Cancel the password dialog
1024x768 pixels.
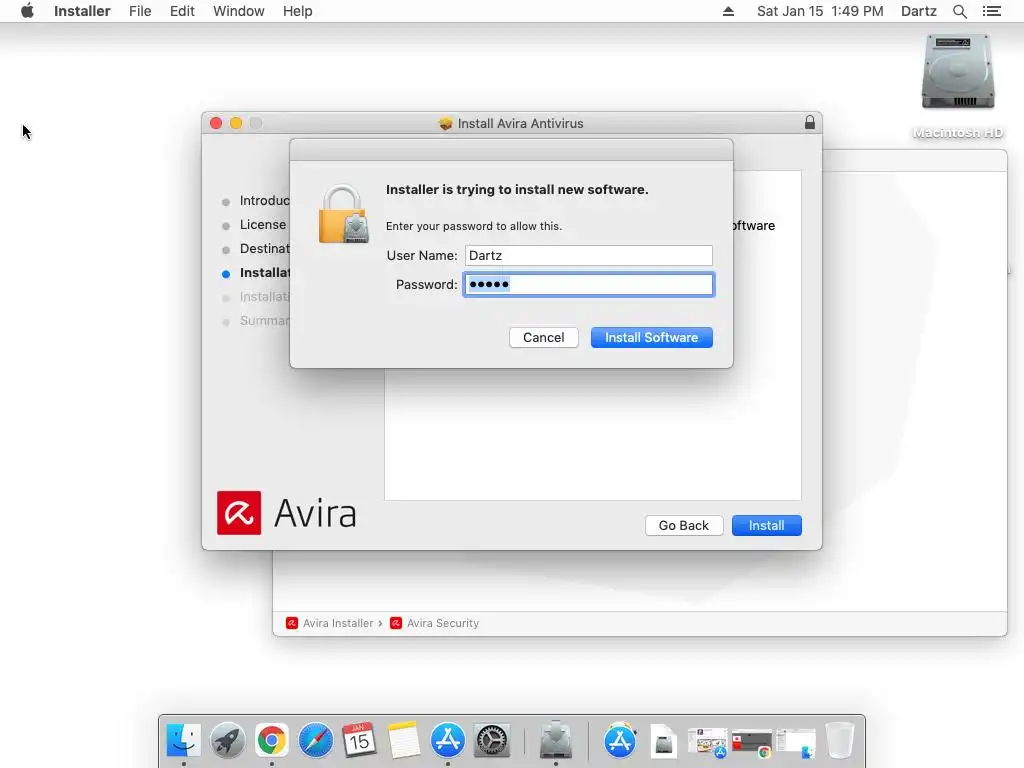[x=543, y=338]
